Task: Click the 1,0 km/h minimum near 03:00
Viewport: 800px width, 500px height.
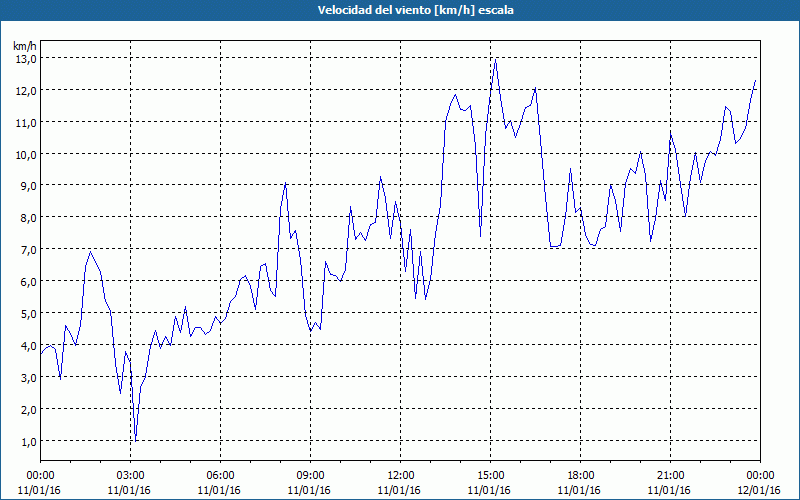Action: tap(136, 440)
